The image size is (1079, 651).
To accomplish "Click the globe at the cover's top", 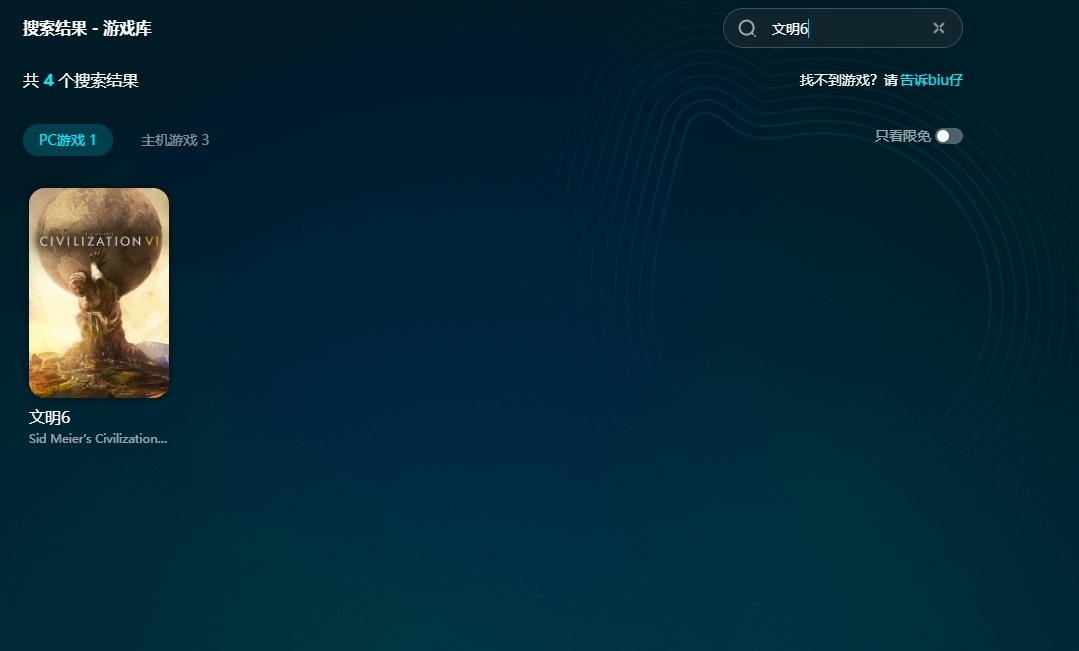I will [99, 213].
